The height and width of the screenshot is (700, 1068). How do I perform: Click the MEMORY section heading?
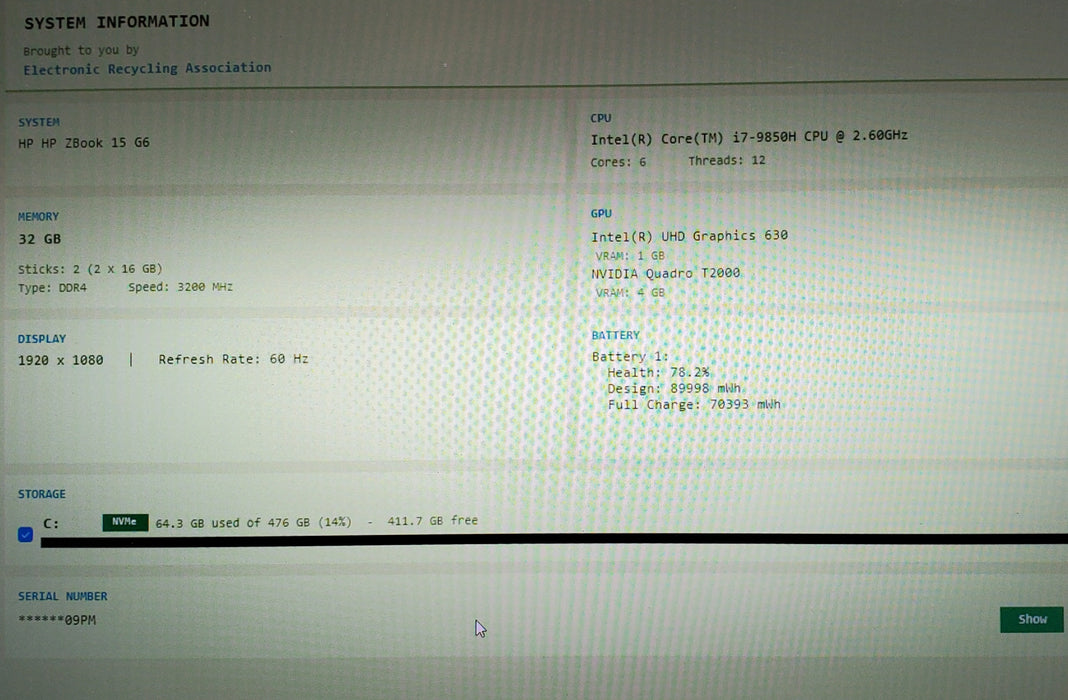pos(38,217)
